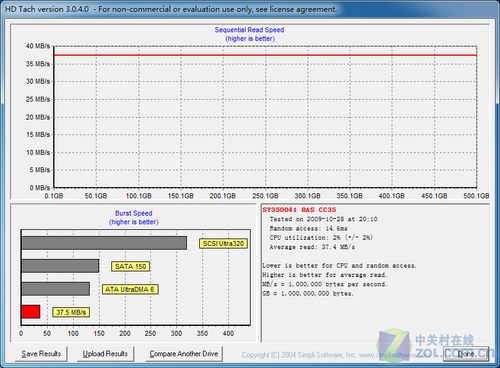Click the 35 MB/s axis label
This screenshot has height=368, width=500.
pos(38,64)
